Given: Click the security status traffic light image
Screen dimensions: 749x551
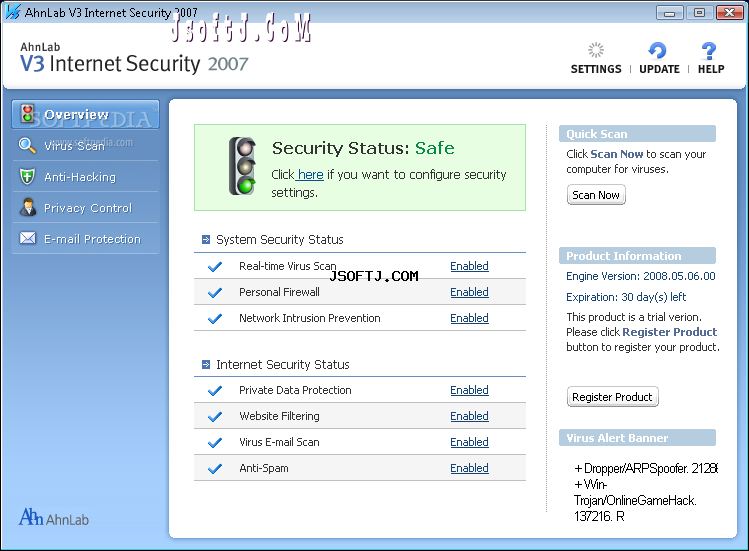Looking at the screenshot, I should click(243, 166).
